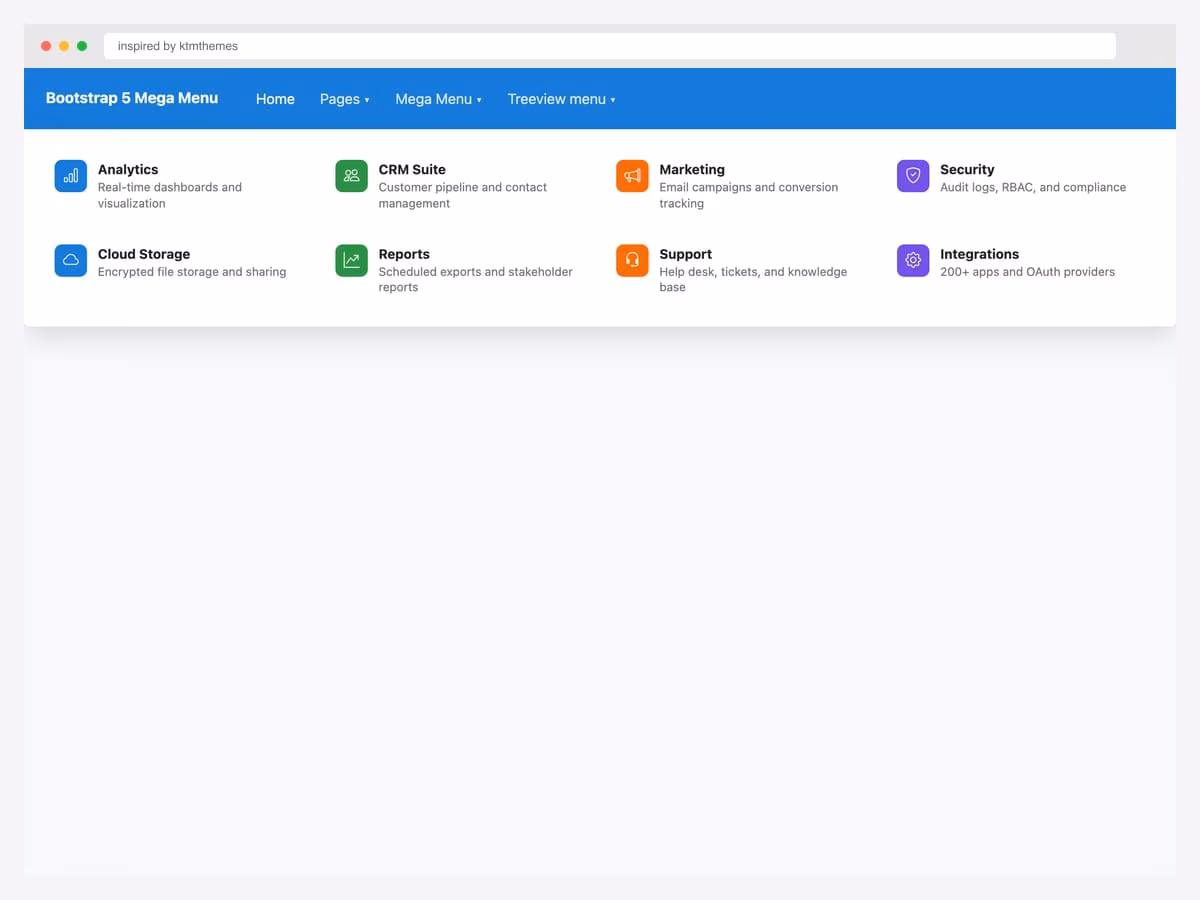The image size is (1200, 900).
Task: Click the red window dot
Action: 46,46
